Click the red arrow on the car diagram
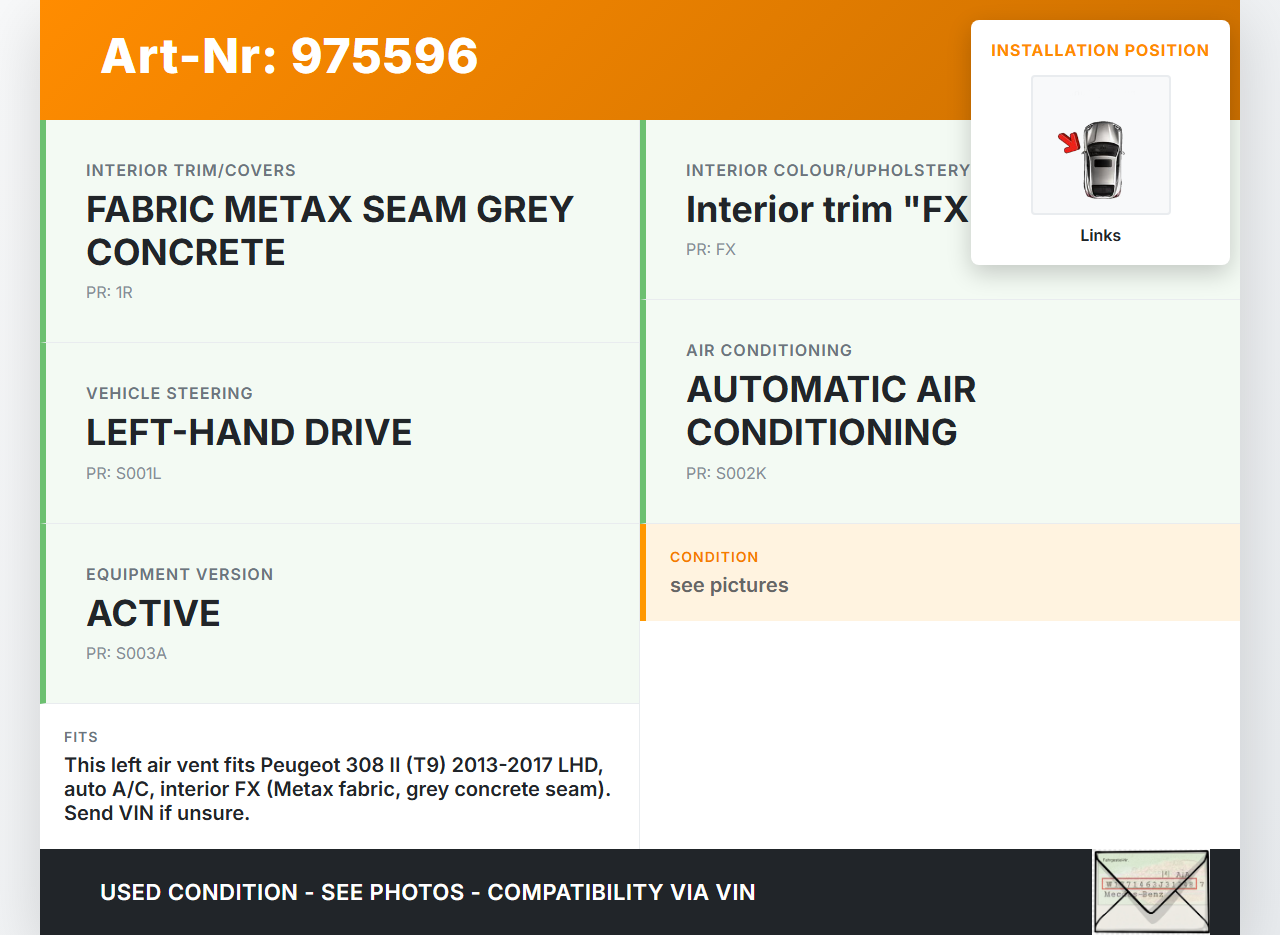This screenshot has height=935, width=1280. [1071, 143]
